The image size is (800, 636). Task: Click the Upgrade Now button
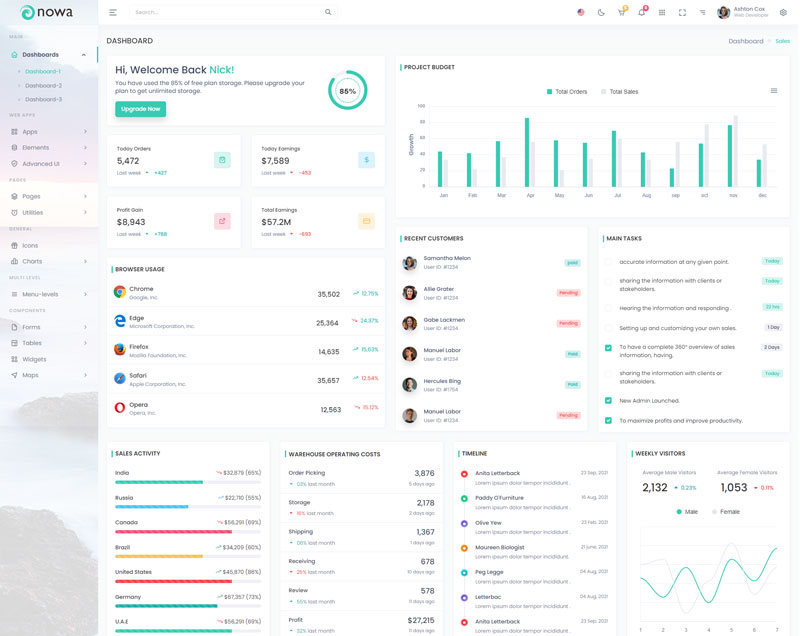coord(140,109)
